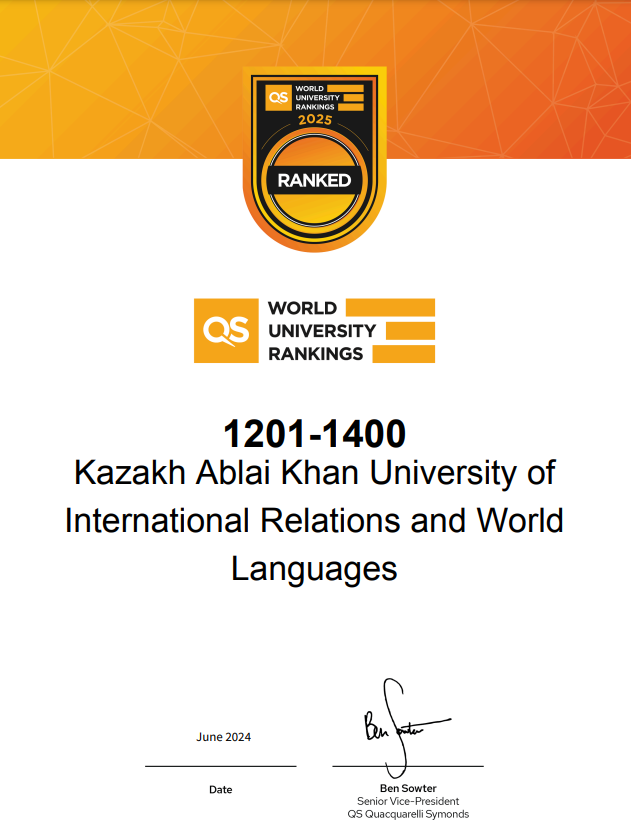Click 'Kazakh Ablai Khan University of' line

314,473
